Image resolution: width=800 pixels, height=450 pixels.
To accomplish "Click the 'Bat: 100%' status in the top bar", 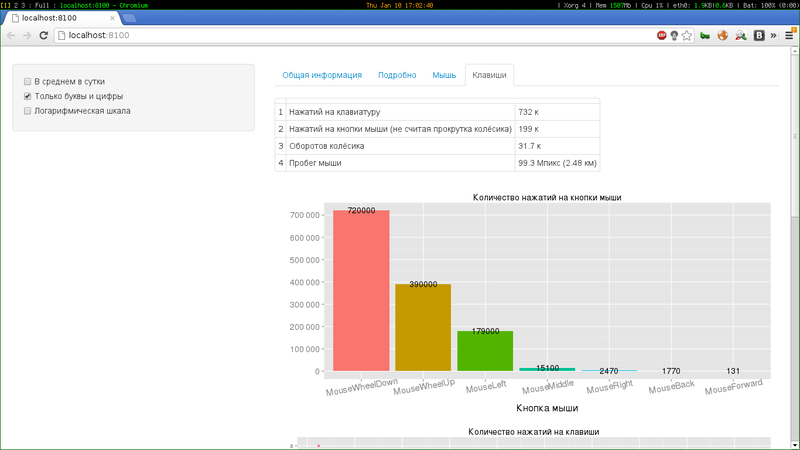I will [758, 5].
